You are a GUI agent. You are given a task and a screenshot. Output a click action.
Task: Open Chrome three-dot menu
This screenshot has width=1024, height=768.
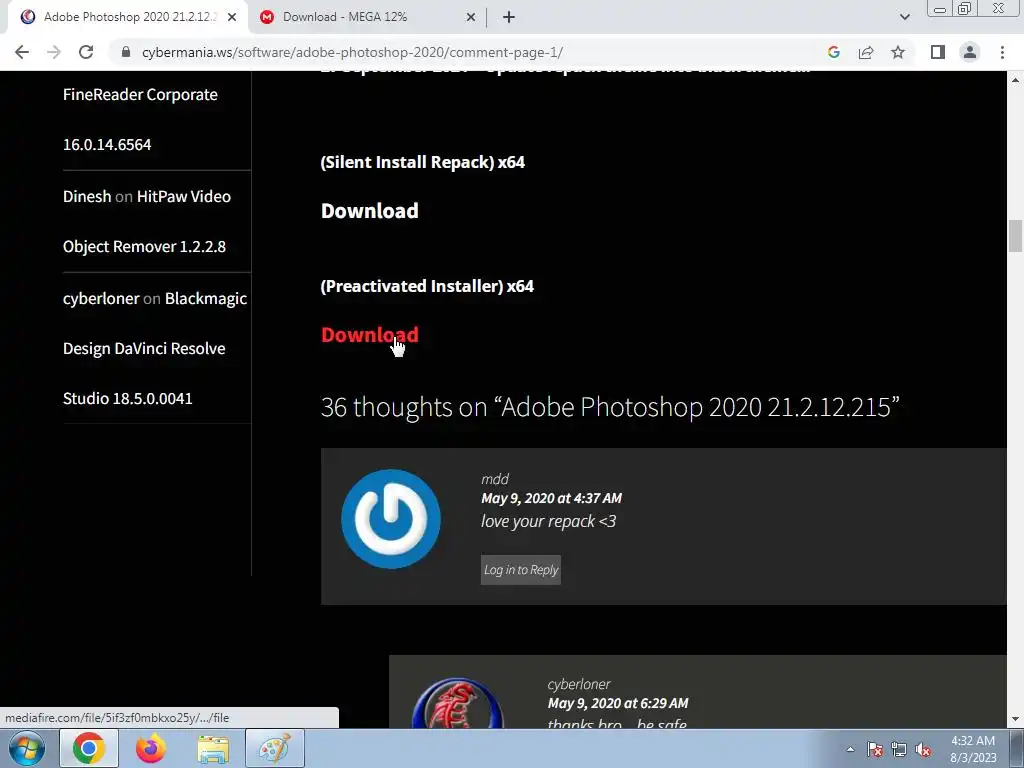(x=1002, y=52)
